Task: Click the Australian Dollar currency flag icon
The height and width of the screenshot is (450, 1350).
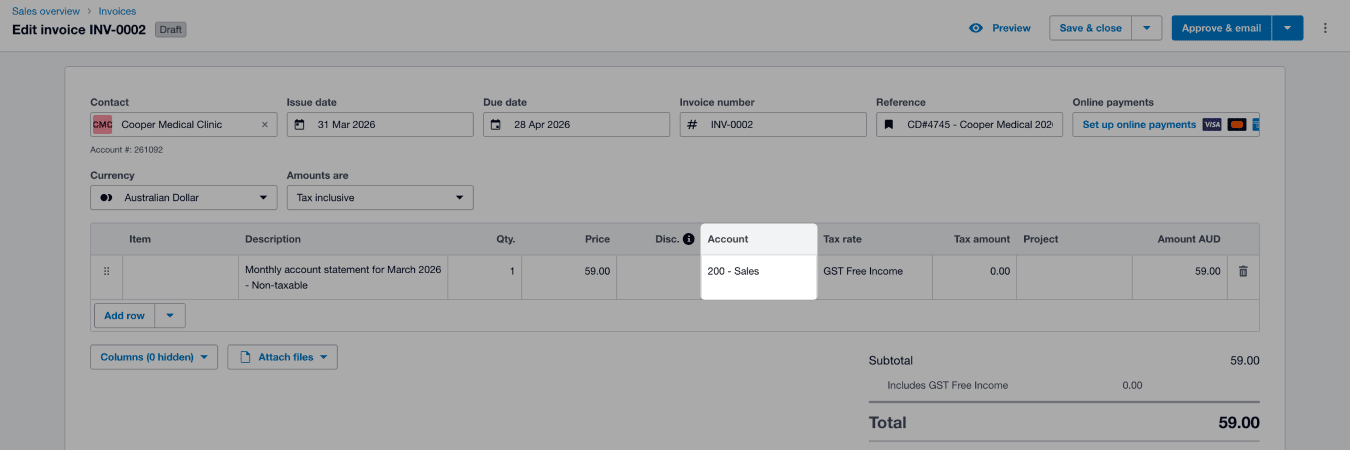Action: [106, 198]
